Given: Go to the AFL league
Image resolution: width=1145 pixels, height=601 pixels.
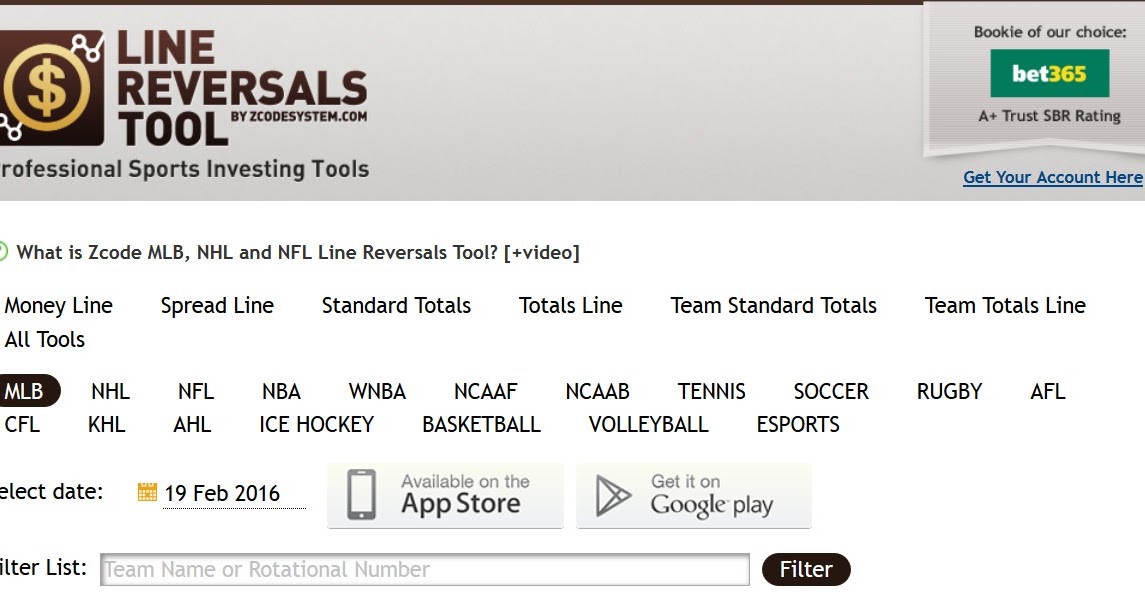Looking at the screenshot, I should point(1047,391).
